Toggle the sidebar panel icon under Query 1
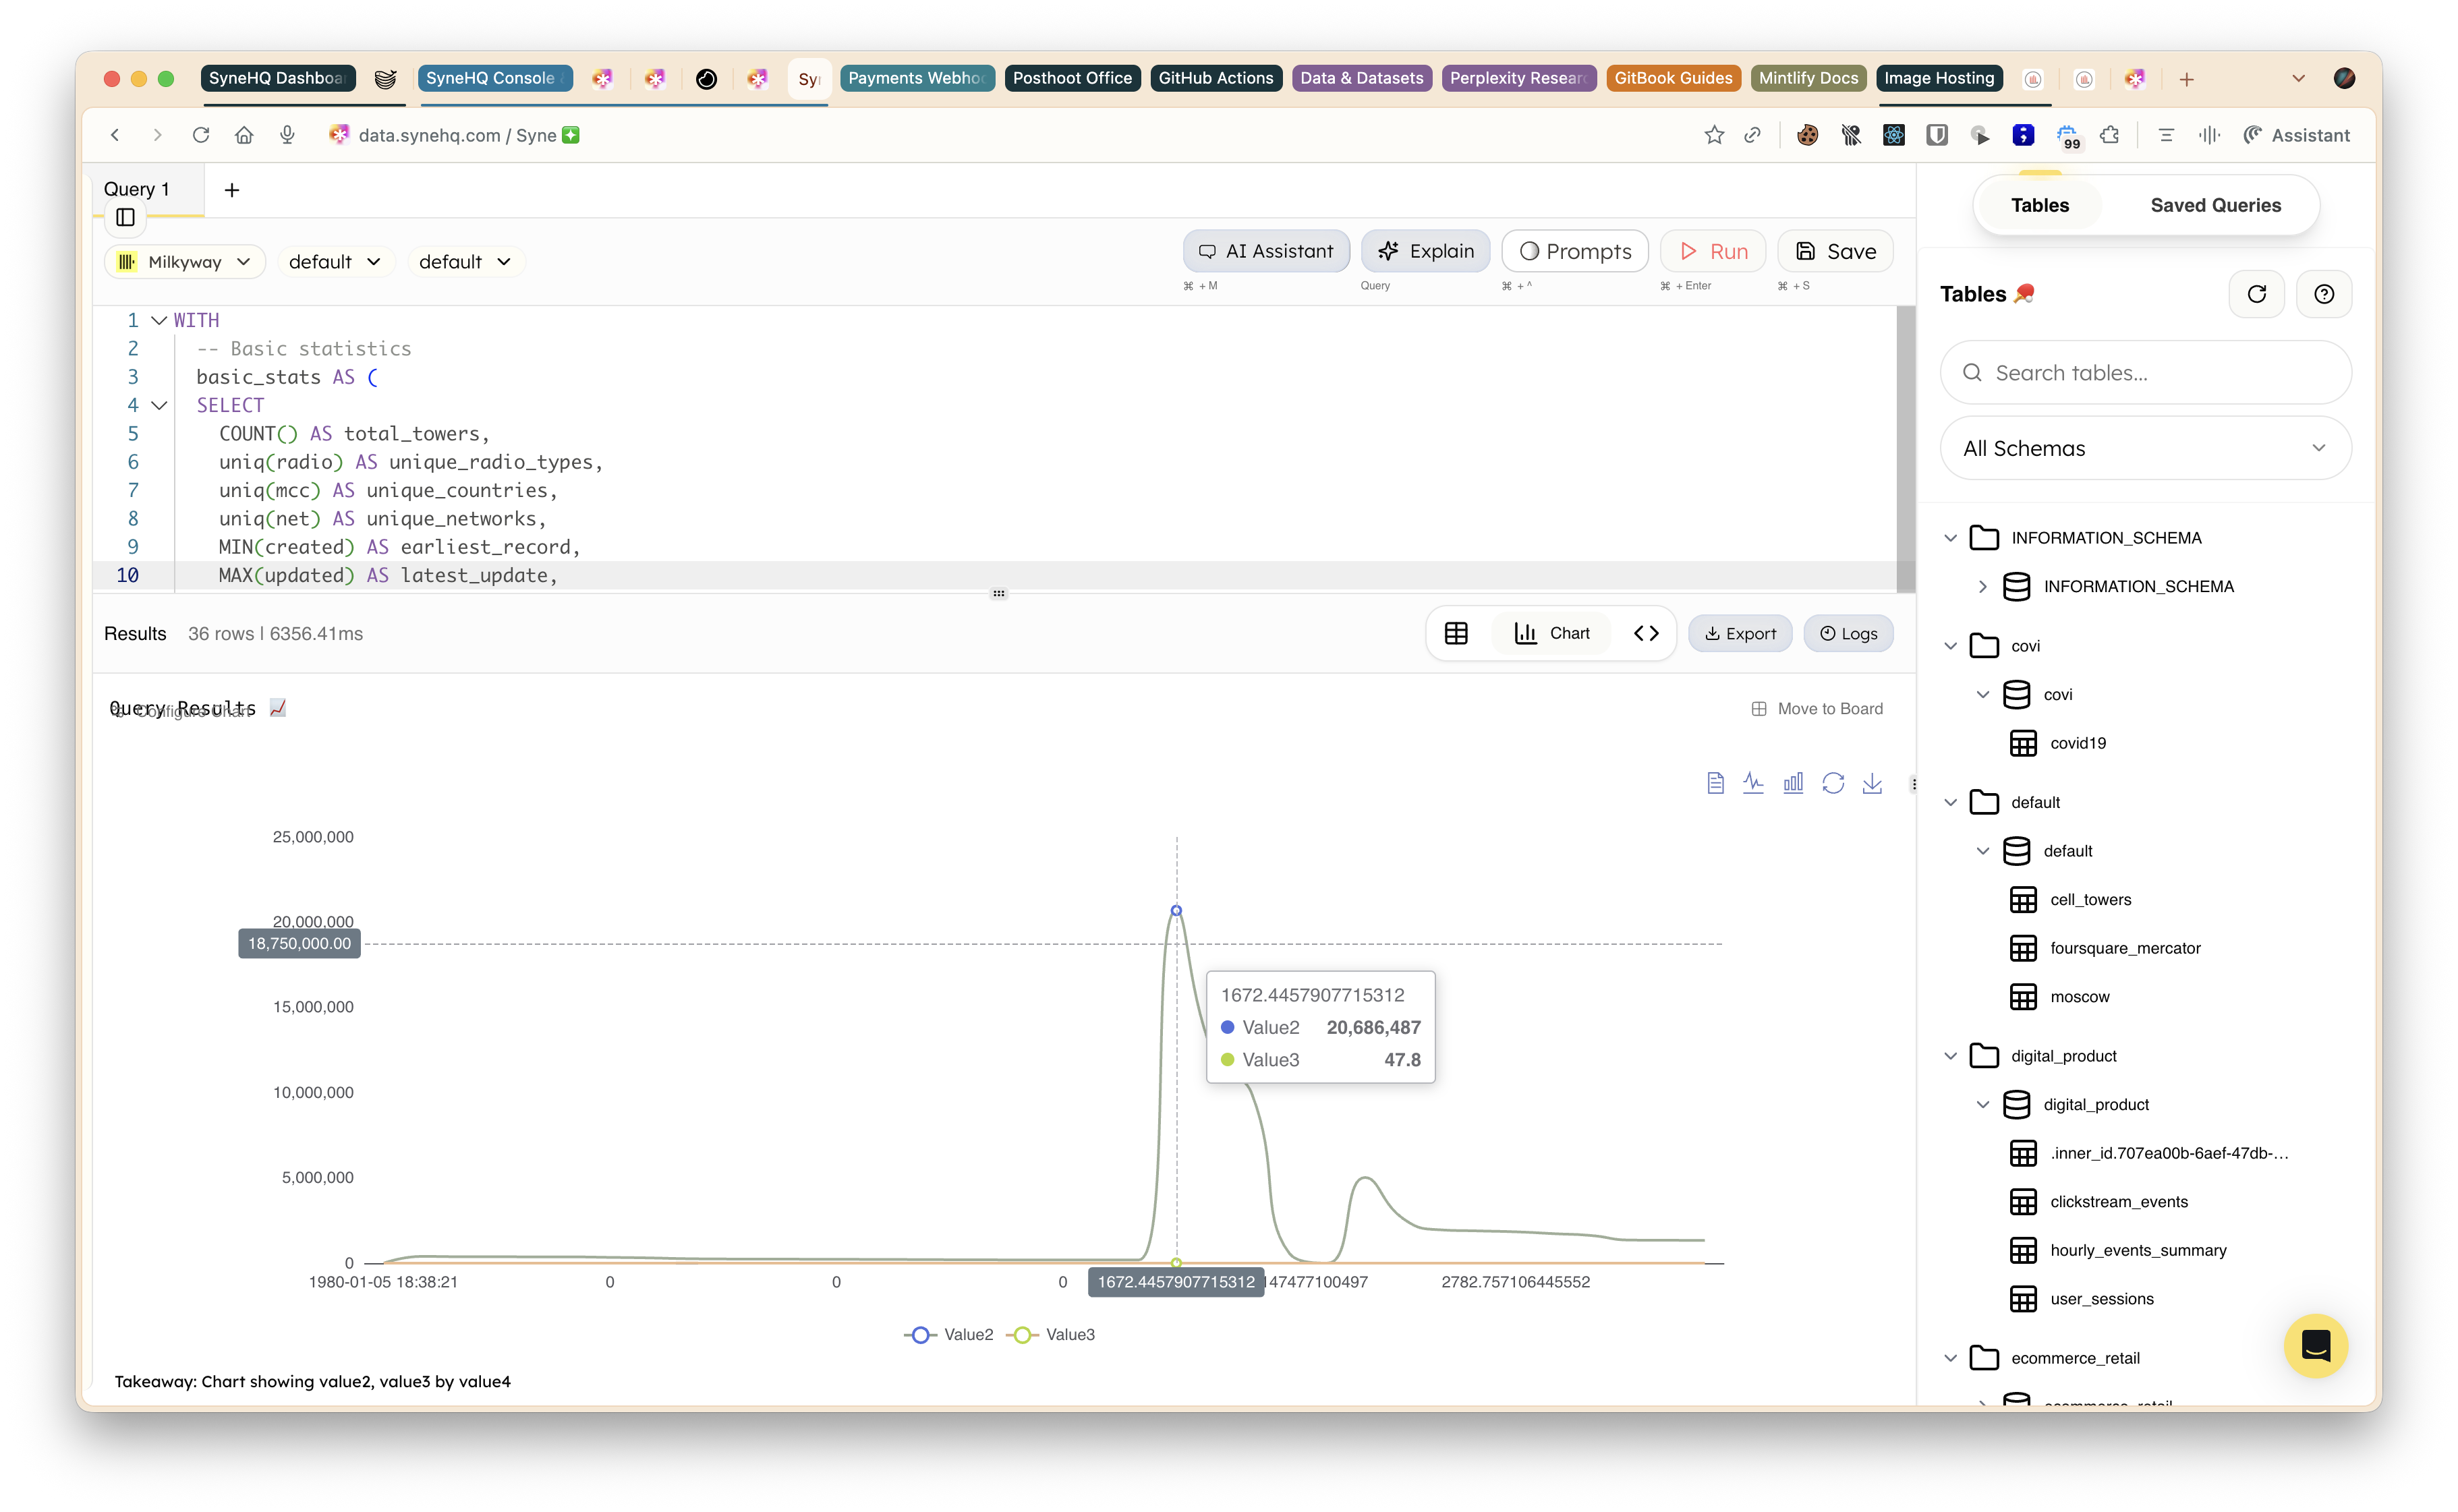The image size is (2458, 1512). [x=125, y=217]
